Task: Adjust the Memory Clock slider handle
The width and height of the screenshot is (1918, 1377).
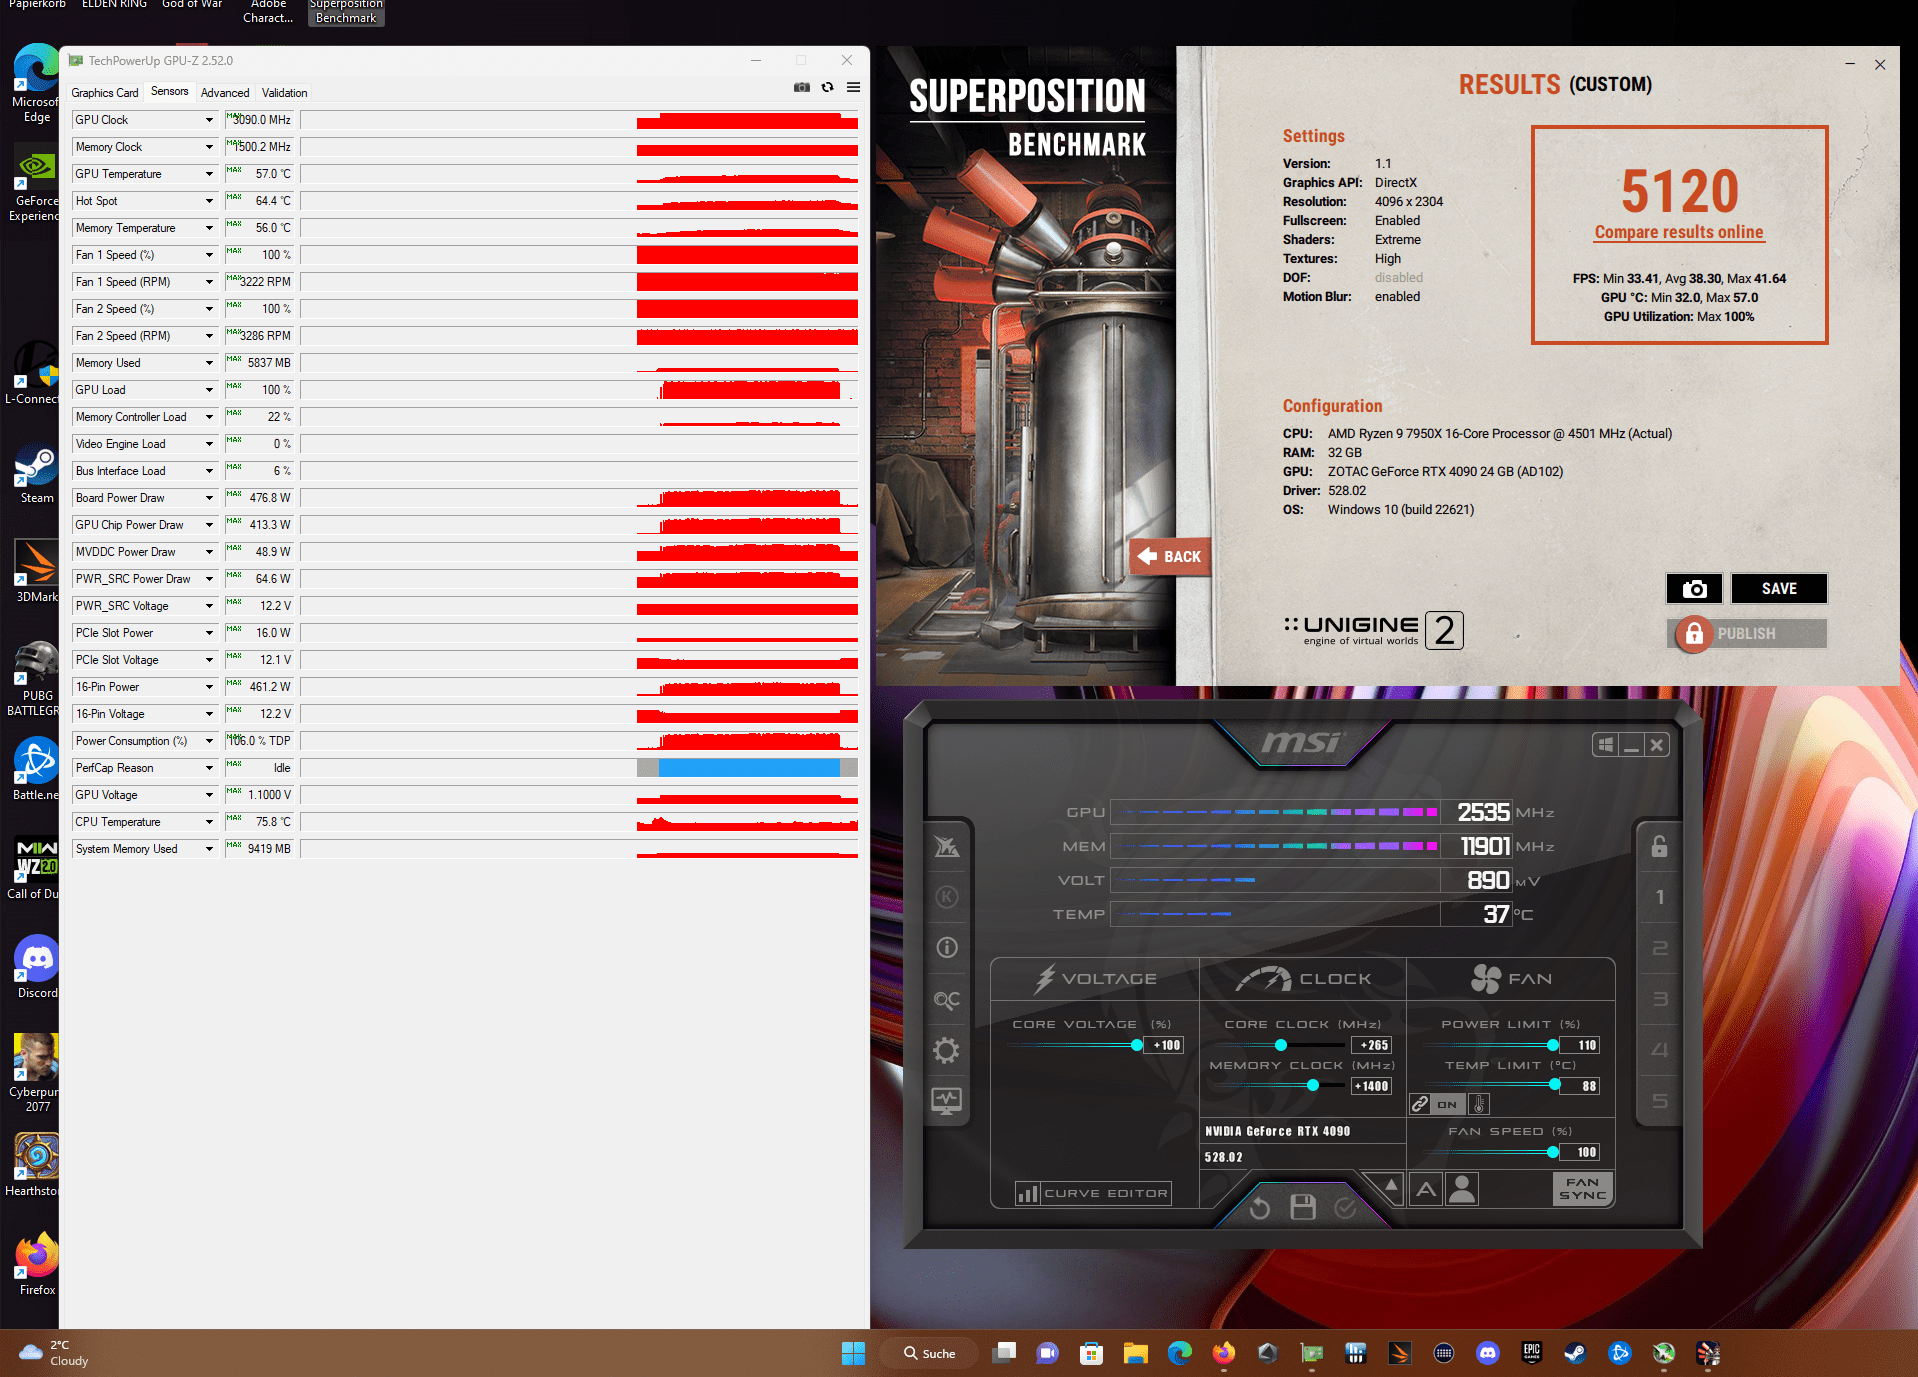Action: click(1312, 1086)
